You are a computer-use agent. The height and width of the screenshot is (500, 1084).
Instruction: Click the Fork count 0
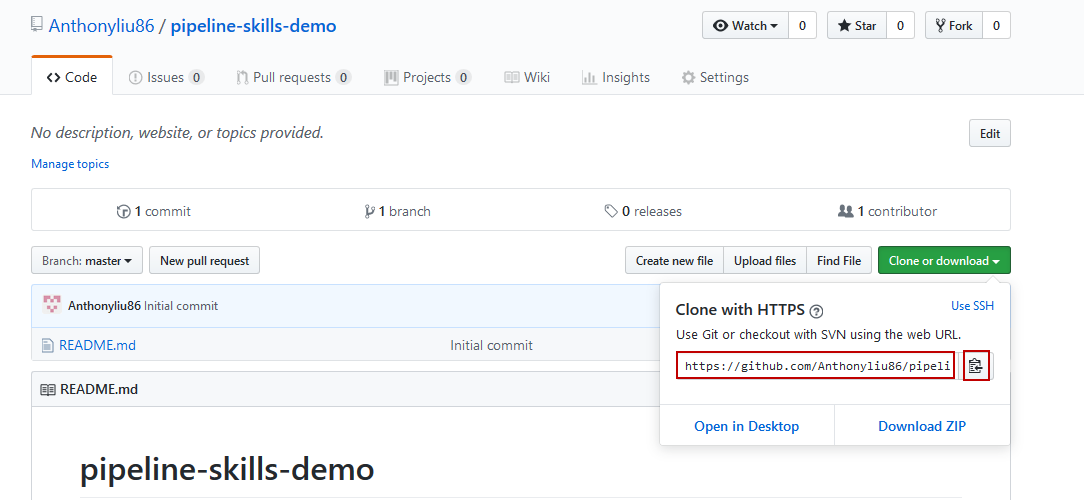(996, 26)
